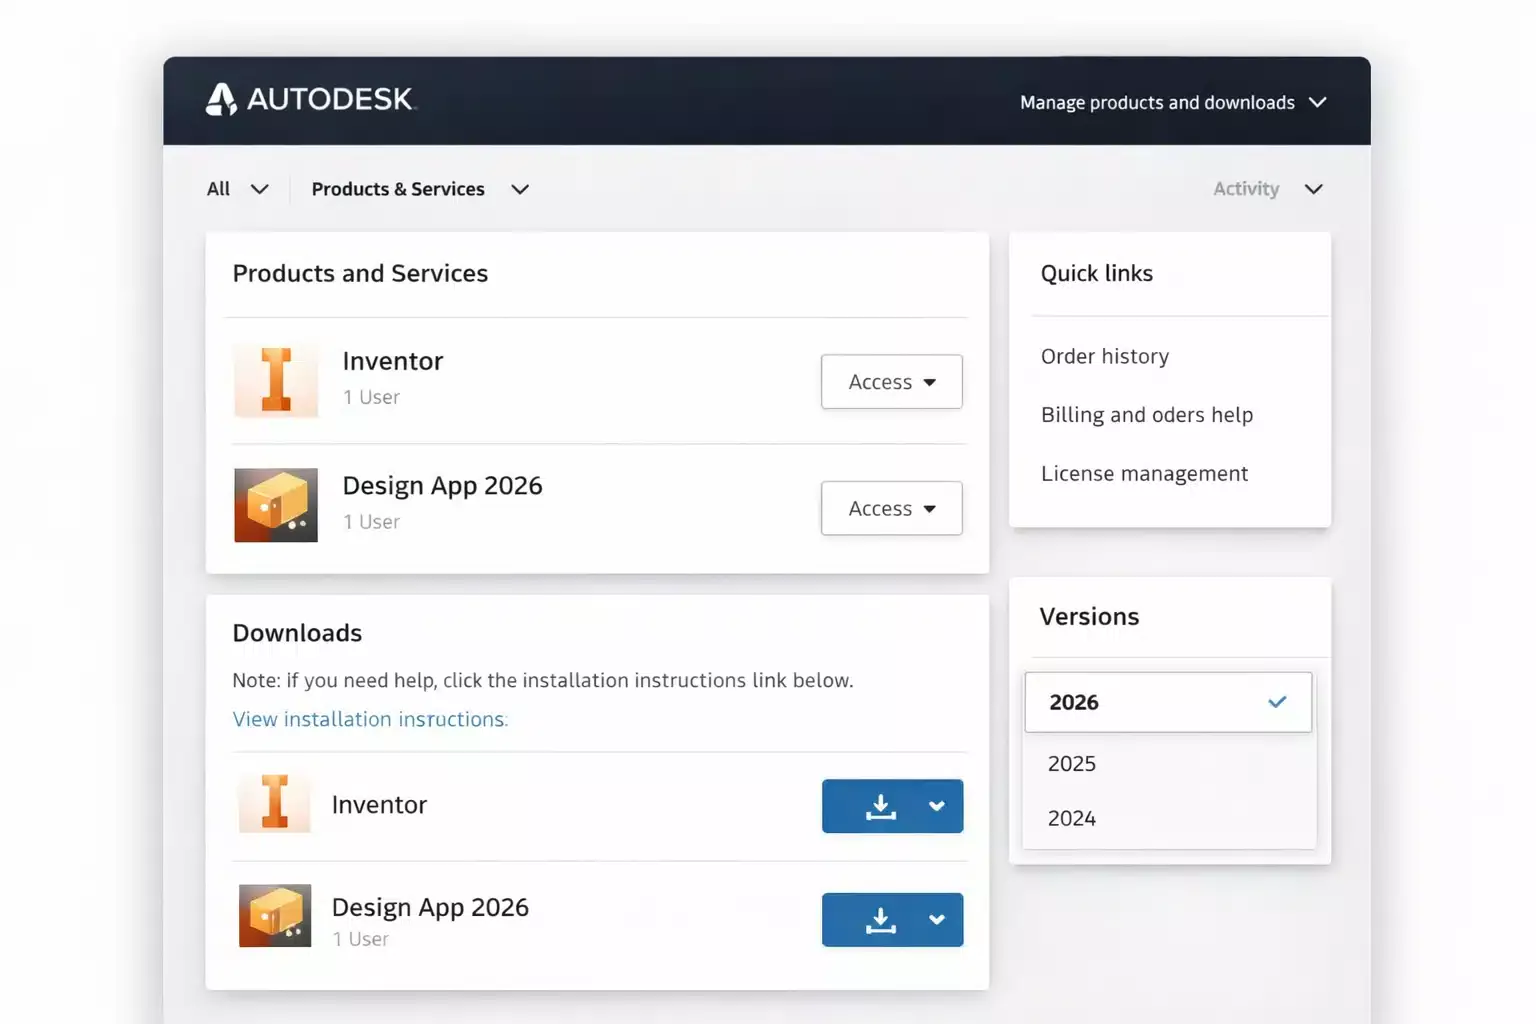
Task: Expand the Activity dropdown
Action: coord(1267,188)
